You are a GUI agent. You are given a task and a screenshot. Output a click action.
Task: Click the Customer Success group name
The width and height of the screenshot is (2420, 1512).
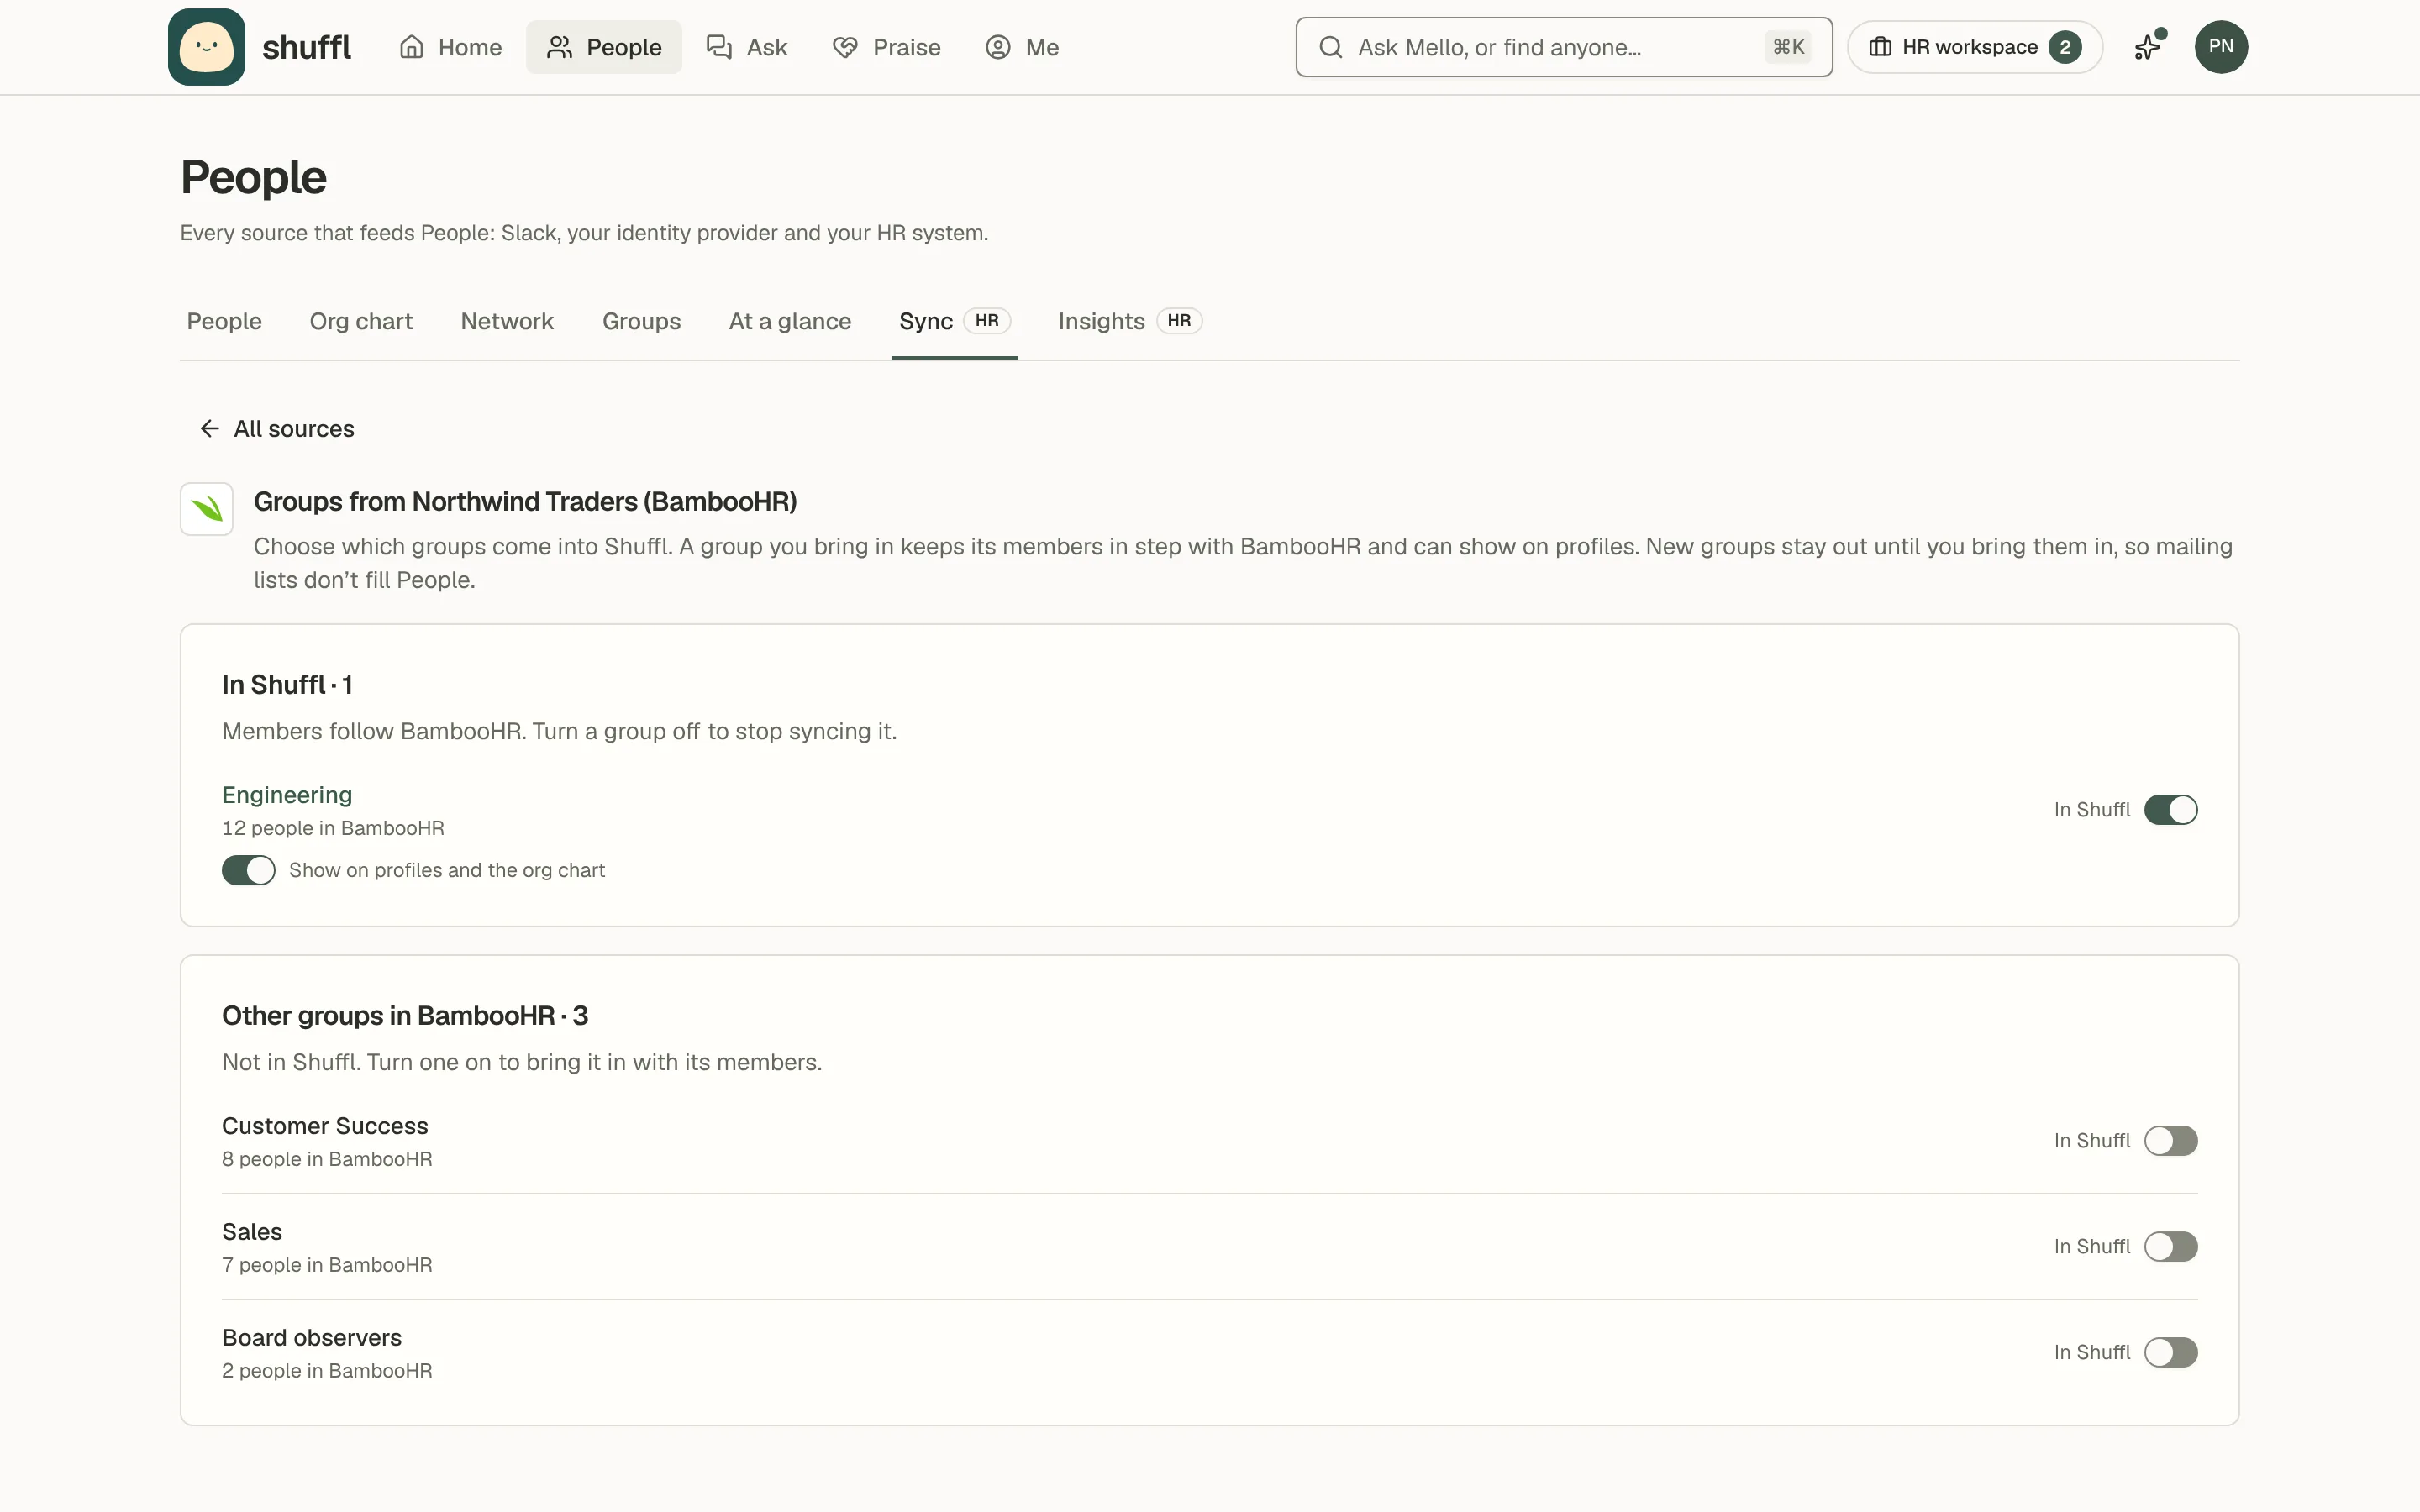(325, 1126)
